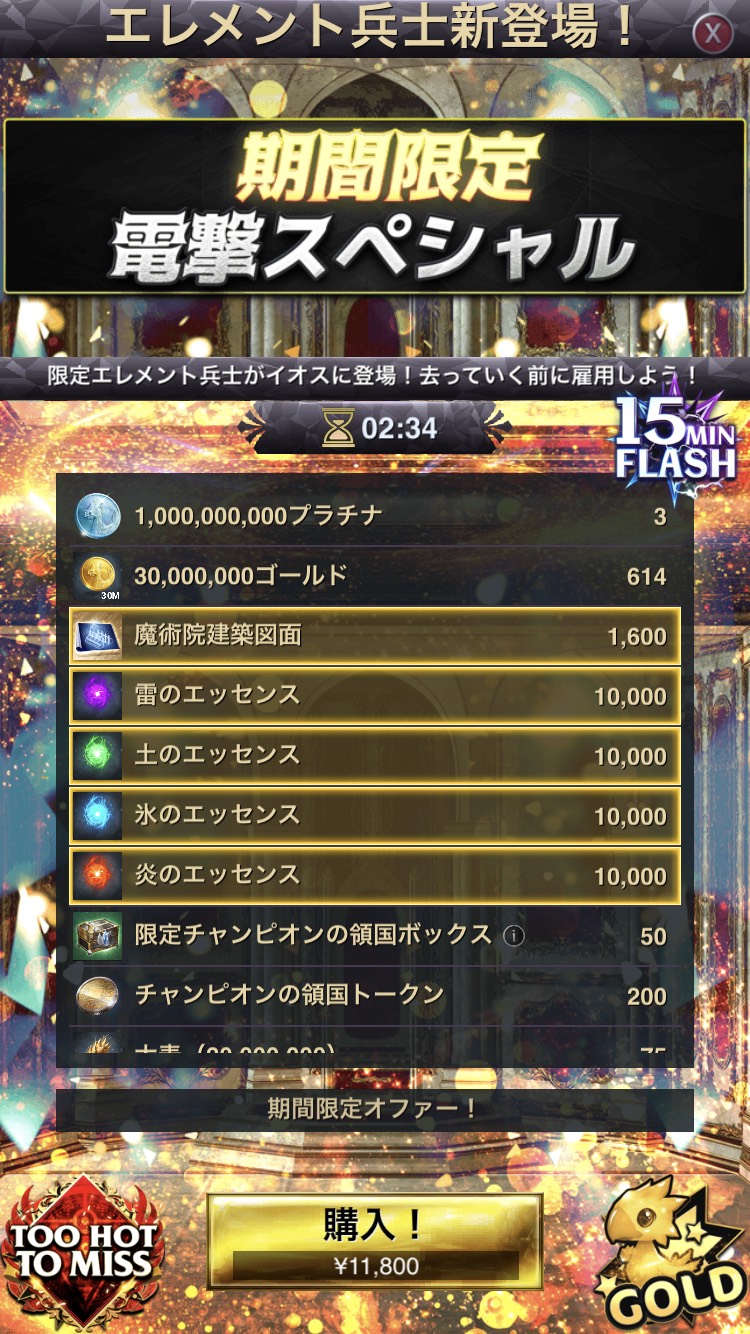The image size is (750, 1334).
Task: Tap the 限定チャンピオンの領国ボックス chest icon
Action: [x=98, y=936]
